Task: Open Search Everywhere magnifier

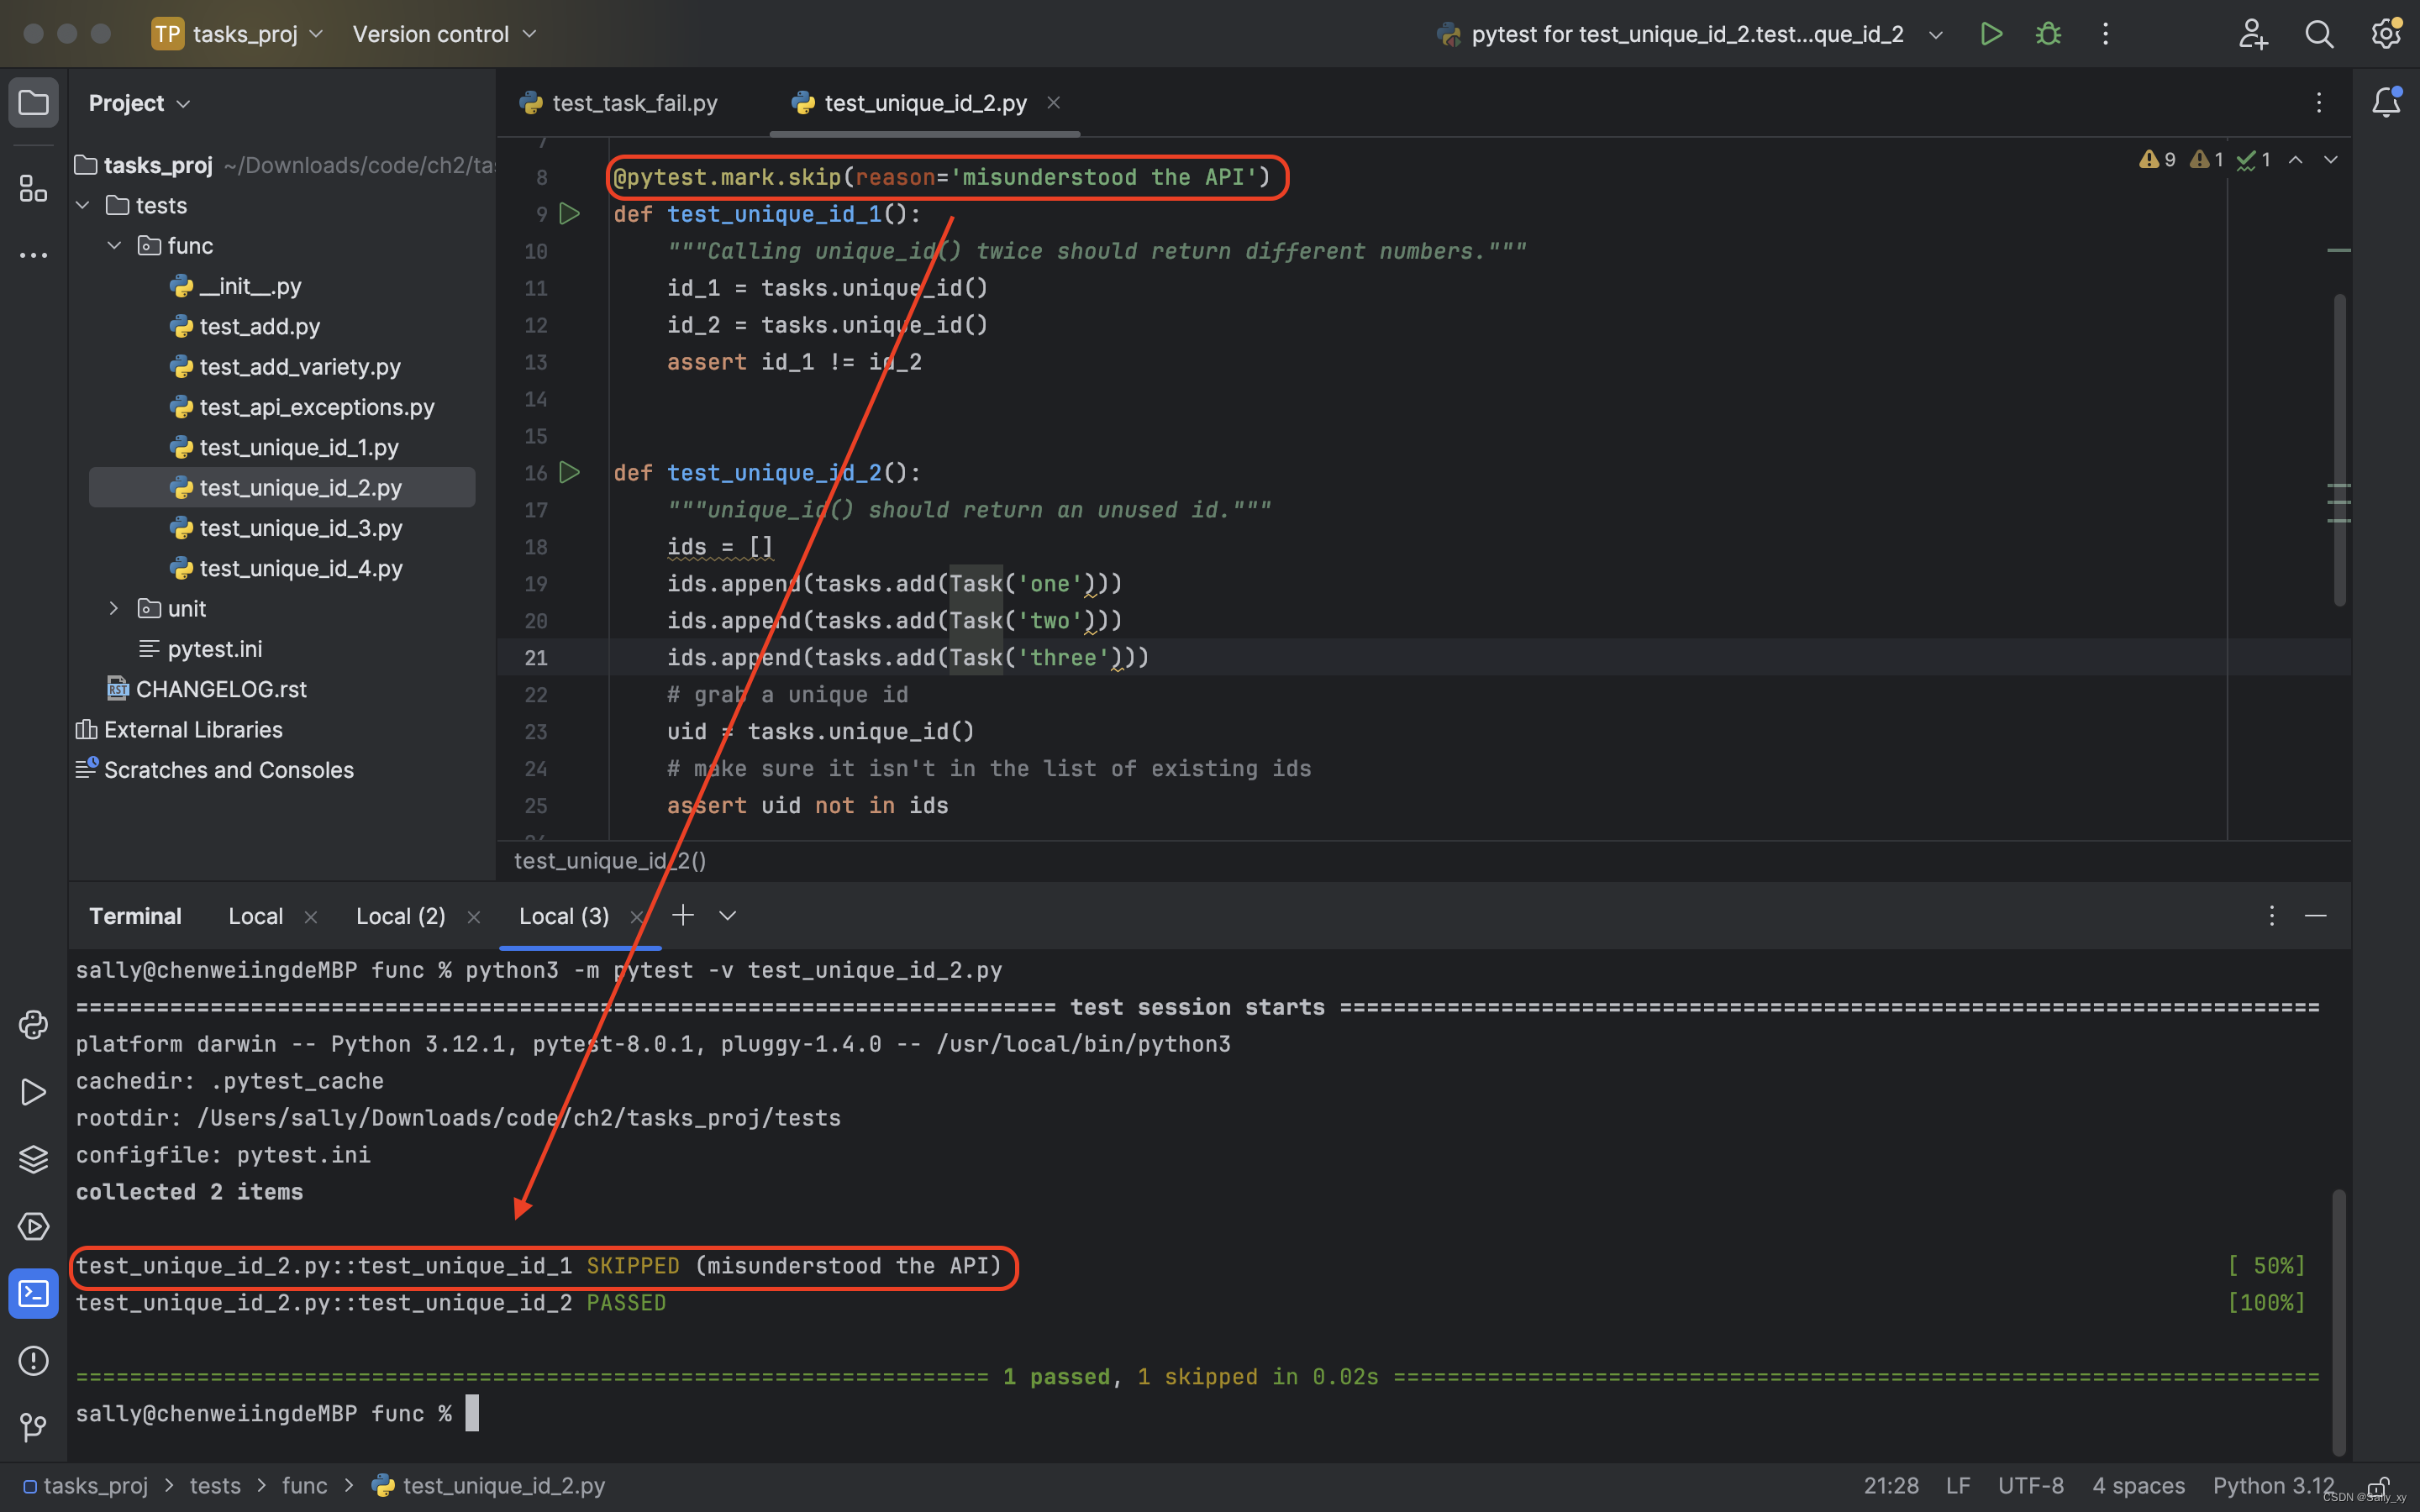Action: click(2319, 34)
